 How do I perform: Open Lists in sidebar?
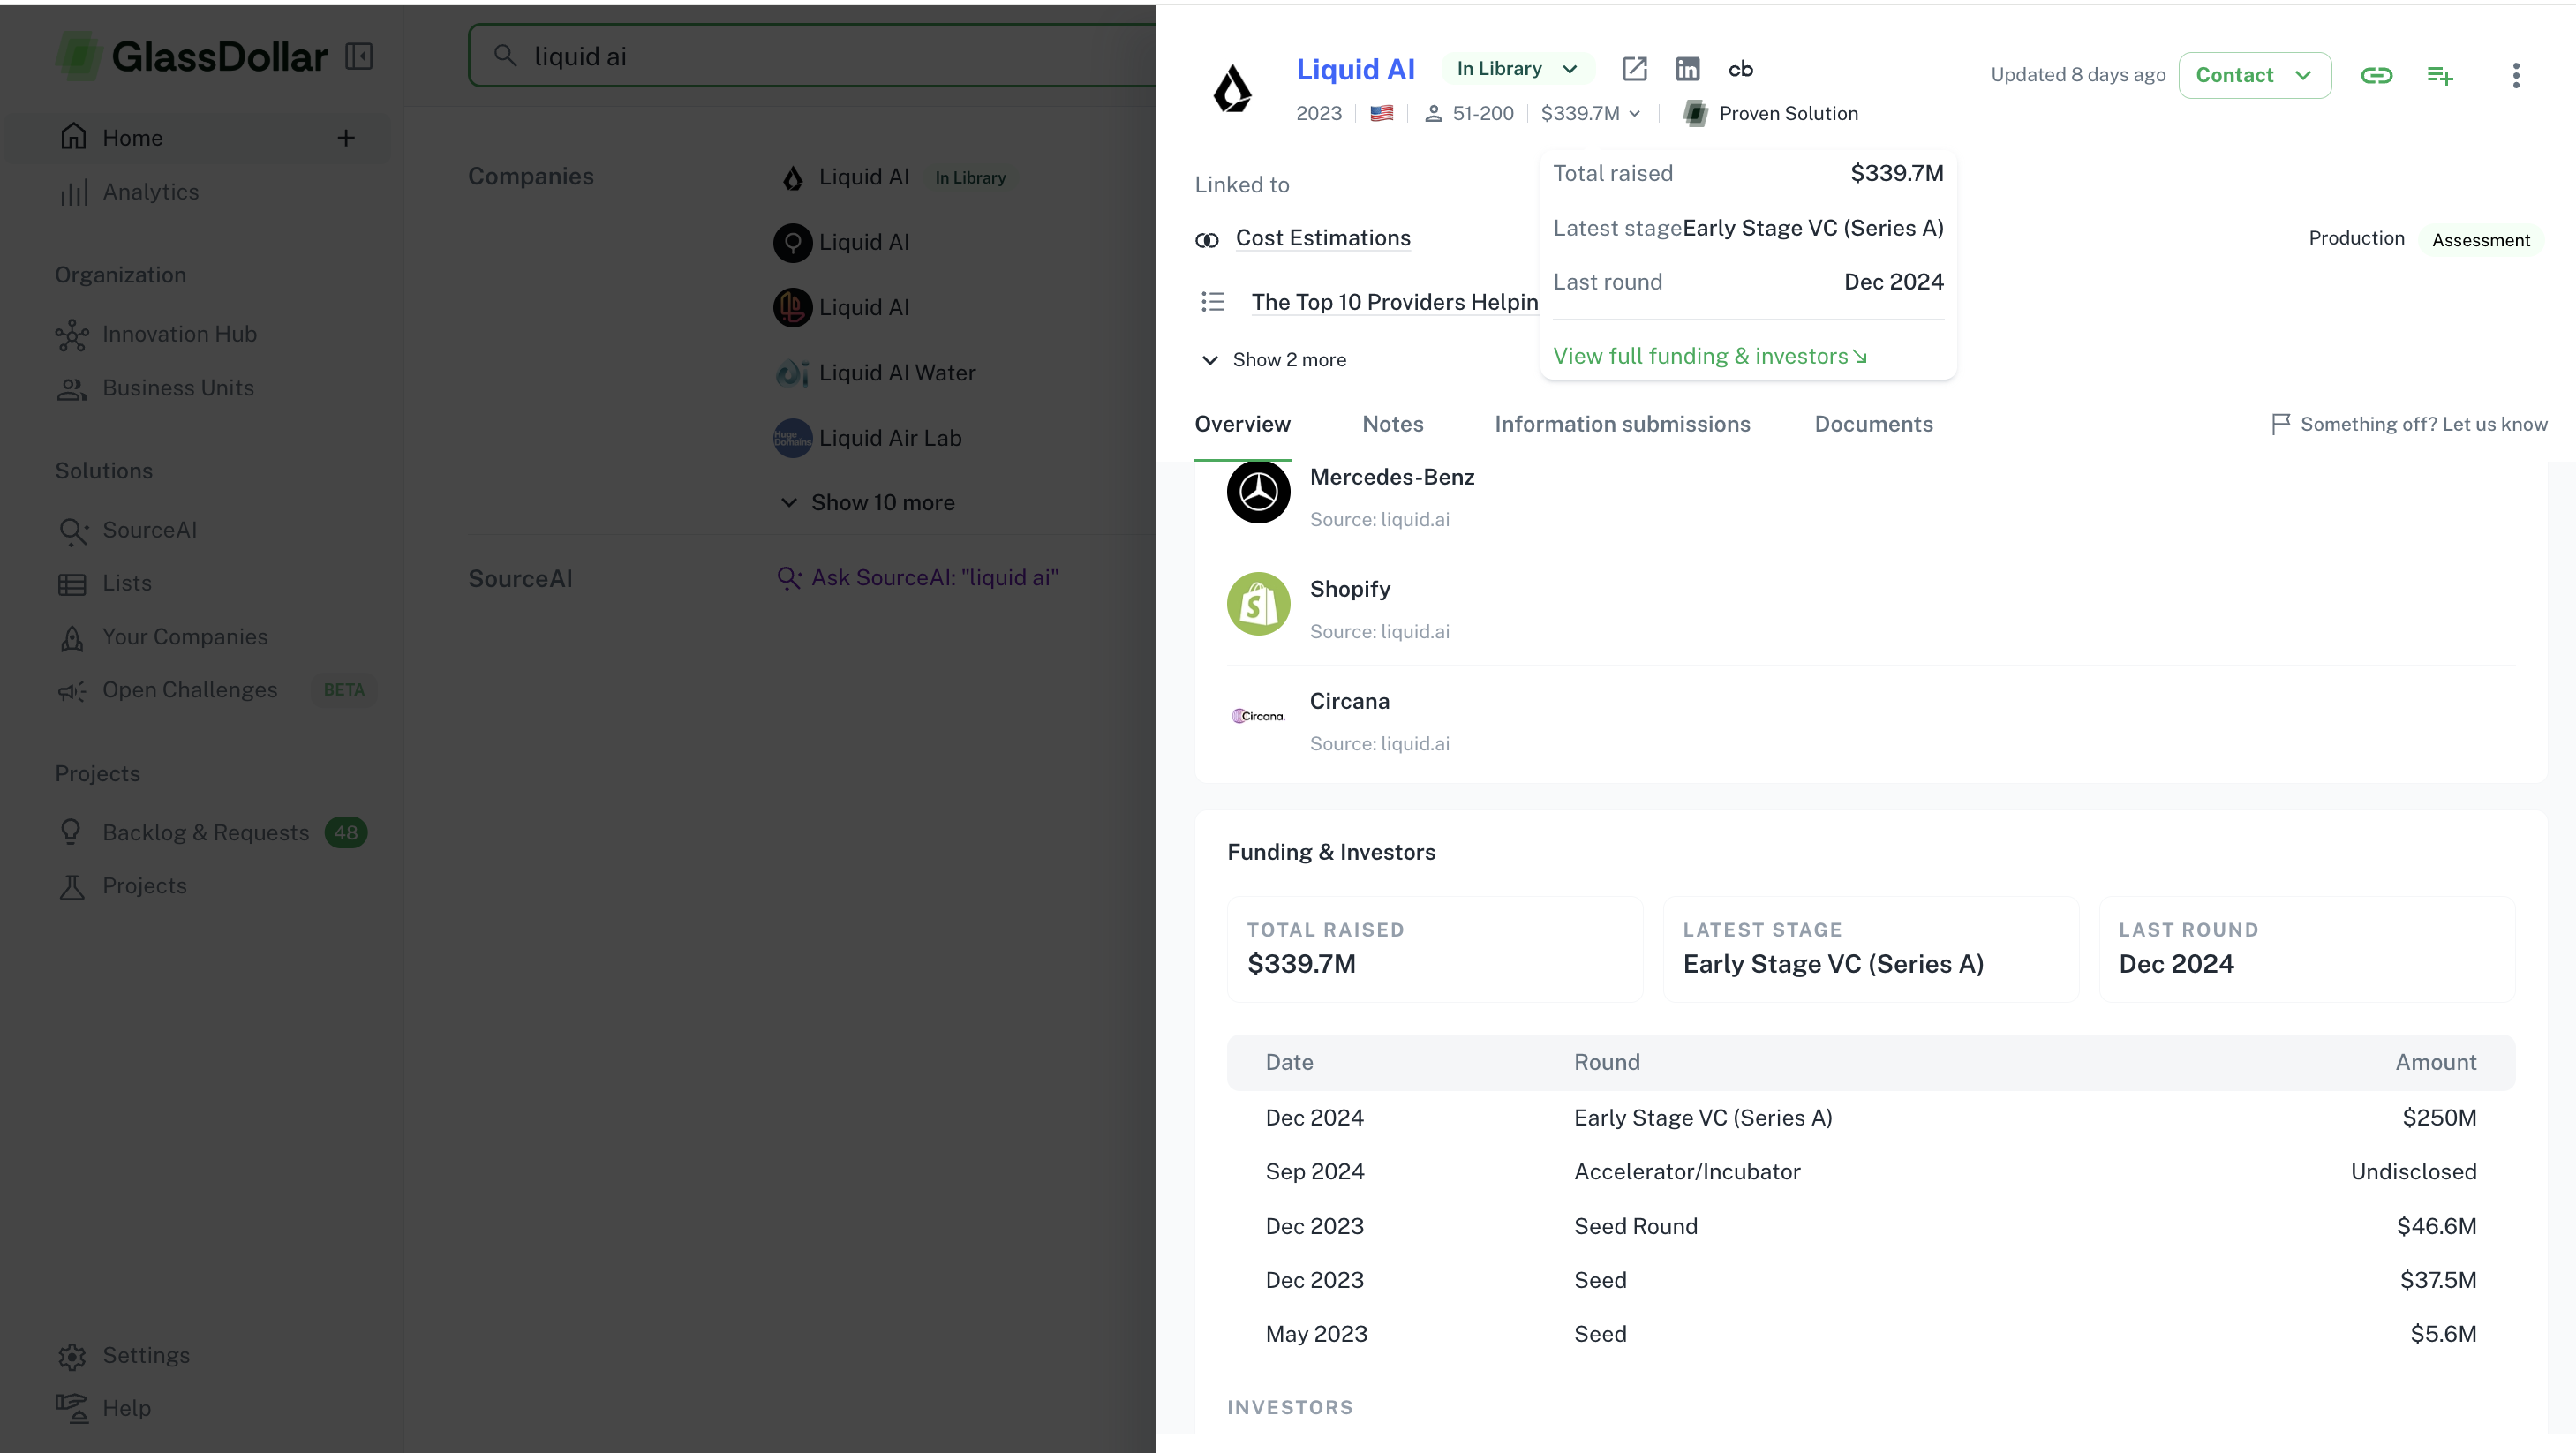click(105, 583)
